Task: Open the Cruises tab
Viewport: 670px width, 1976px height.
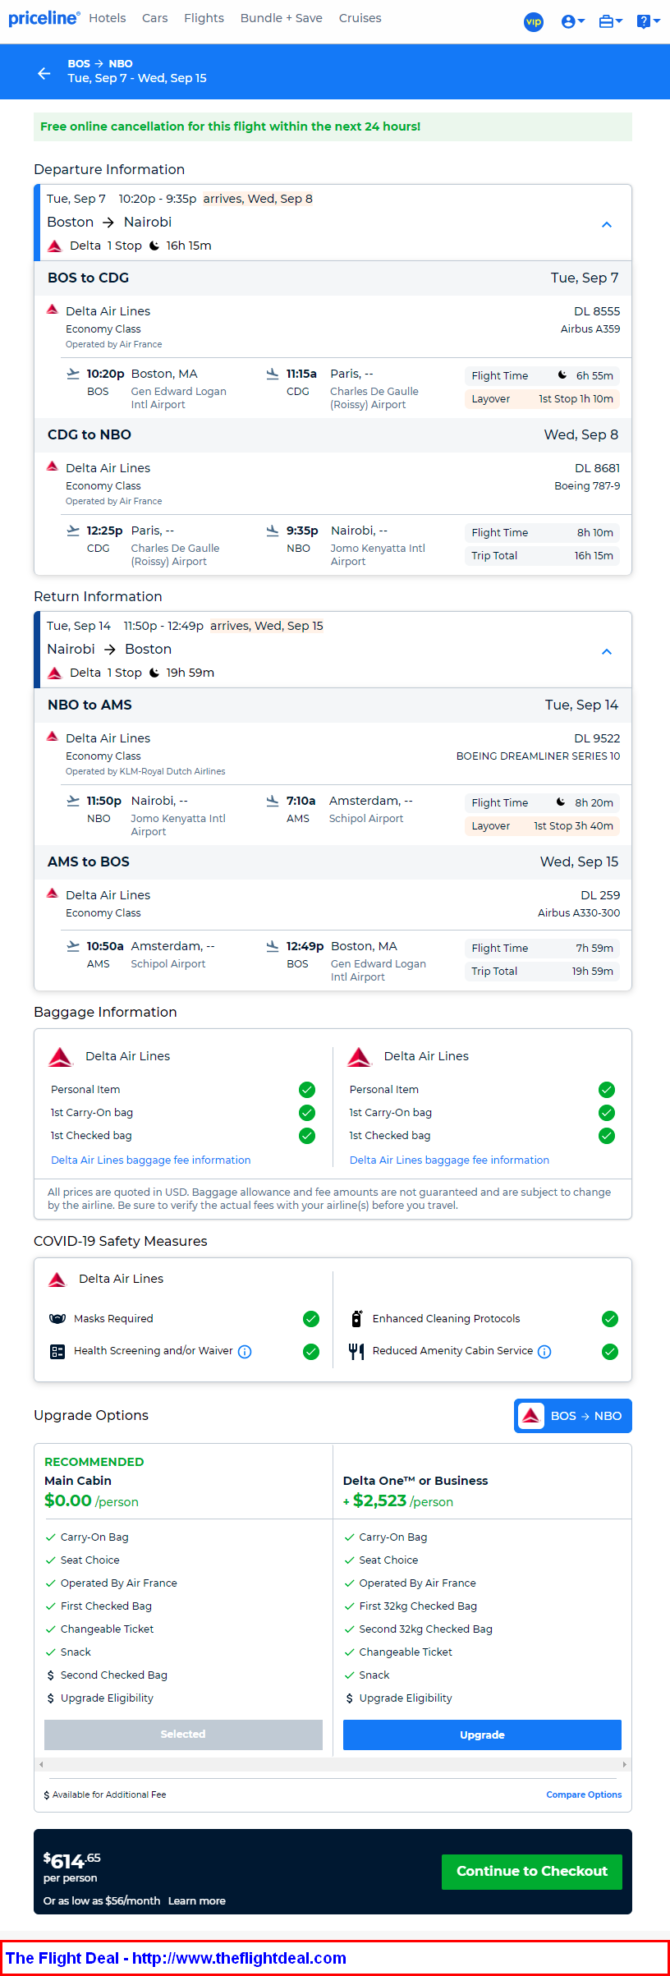Action: [x=360, y=18]
